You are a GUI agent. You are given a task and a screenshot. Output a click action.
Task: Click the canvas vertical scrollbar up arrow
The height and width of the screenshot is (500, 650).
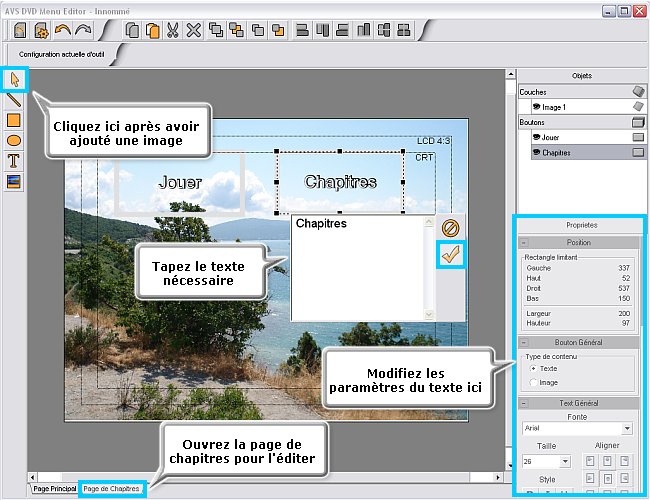tap(511, 74)
